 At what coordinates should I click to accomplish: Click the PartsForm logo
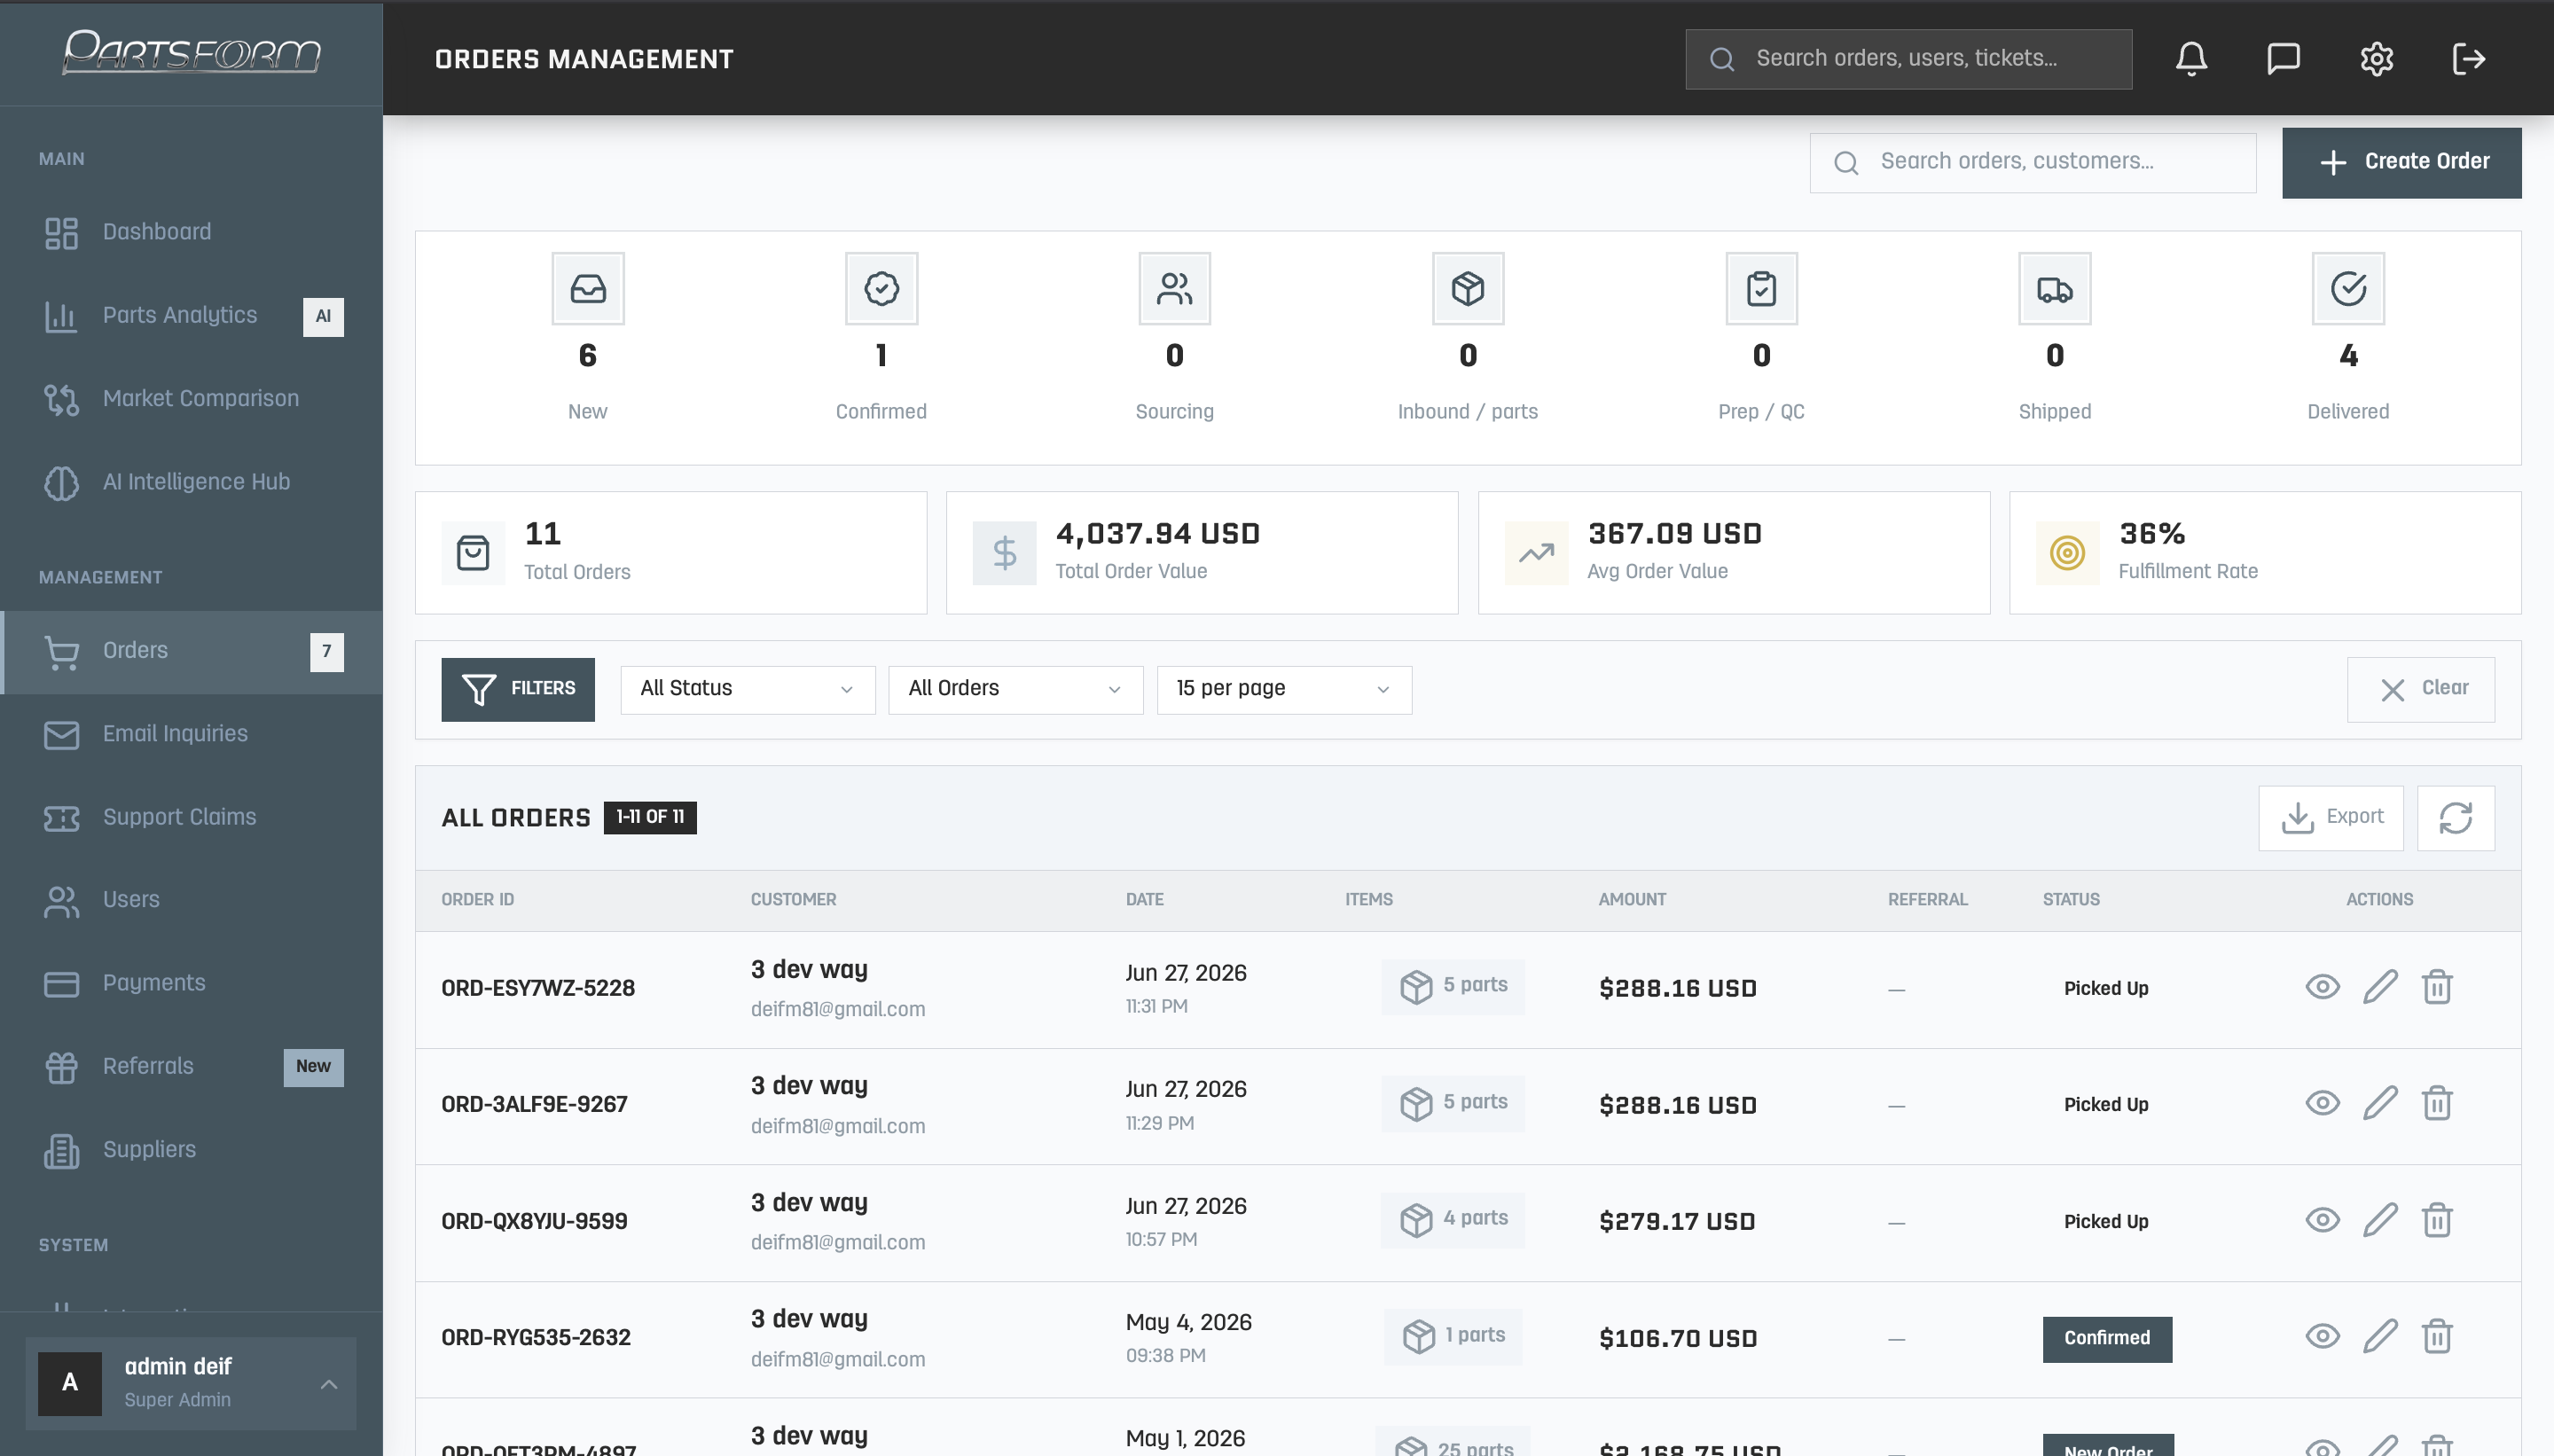192,52
